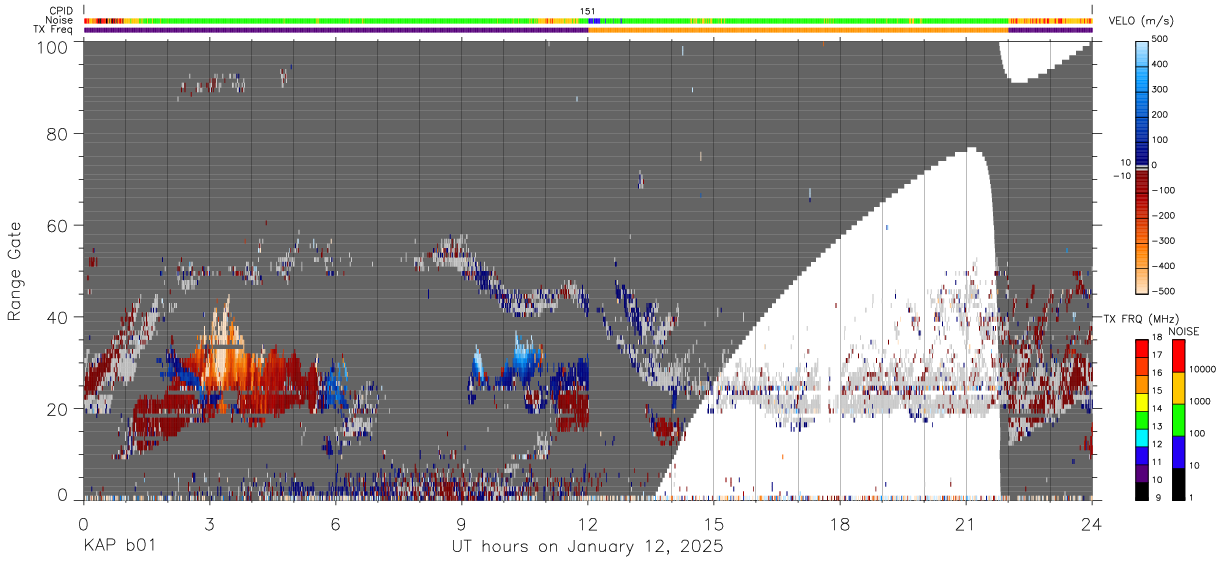1228x567 pixels.
Task: Click the 'TX Freq' row label
Action: [x=54, y=29]
